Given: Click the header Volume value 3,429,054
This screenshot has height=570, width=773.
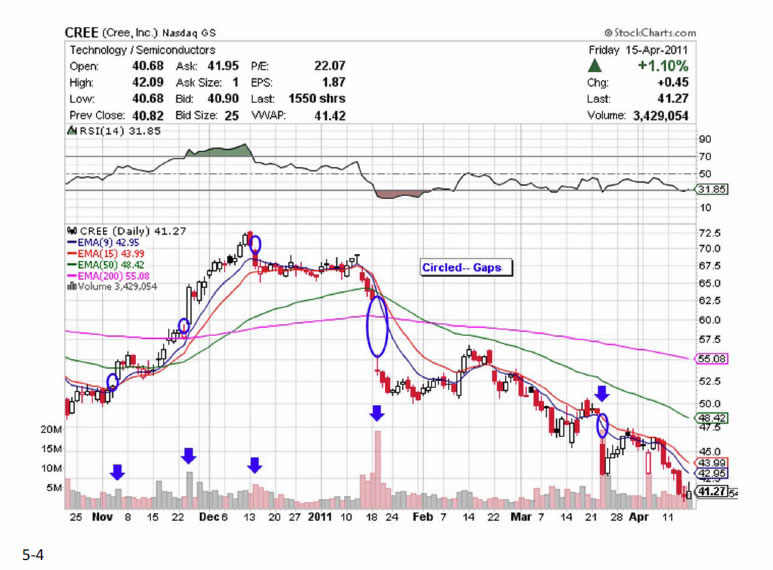Looking at the screenshot, I should coord(661,115).
